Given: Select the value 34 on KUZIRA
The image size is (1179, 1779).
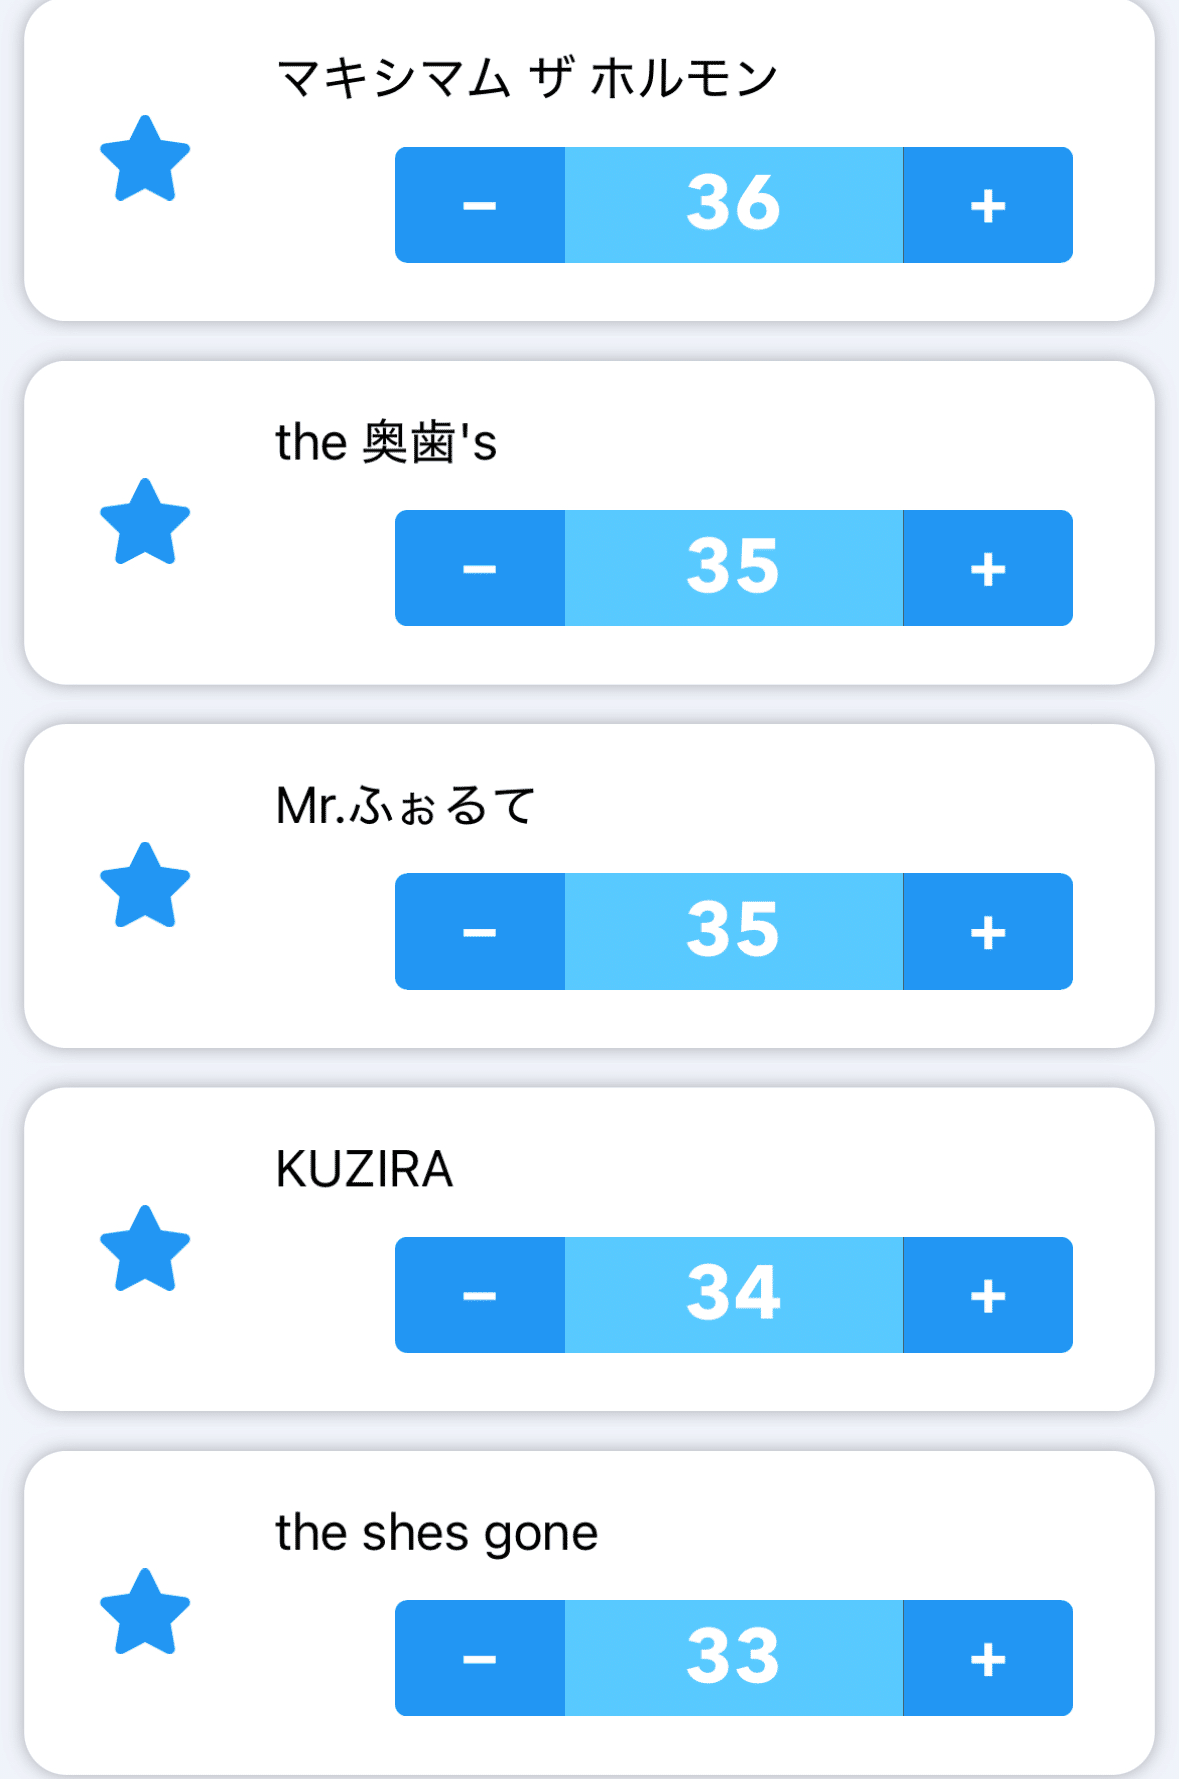Looking at the screenshot, I should (733, 1295).
